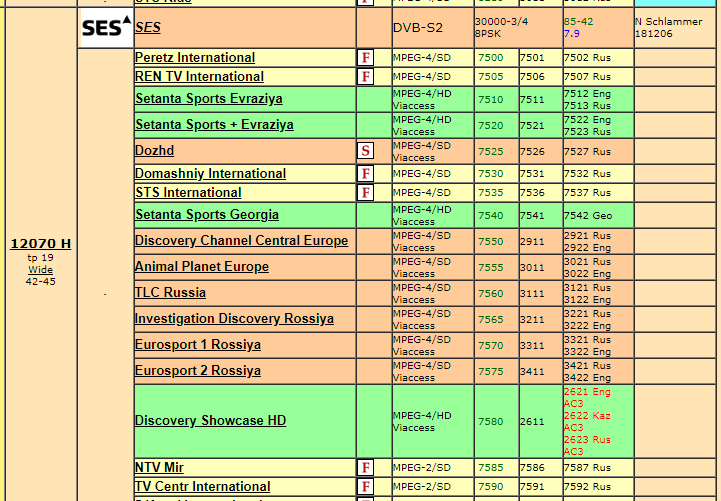Viewport: 721px width, 501px height.
Task: Click SID 7550 for Discovery Channel
Action: 491,242
